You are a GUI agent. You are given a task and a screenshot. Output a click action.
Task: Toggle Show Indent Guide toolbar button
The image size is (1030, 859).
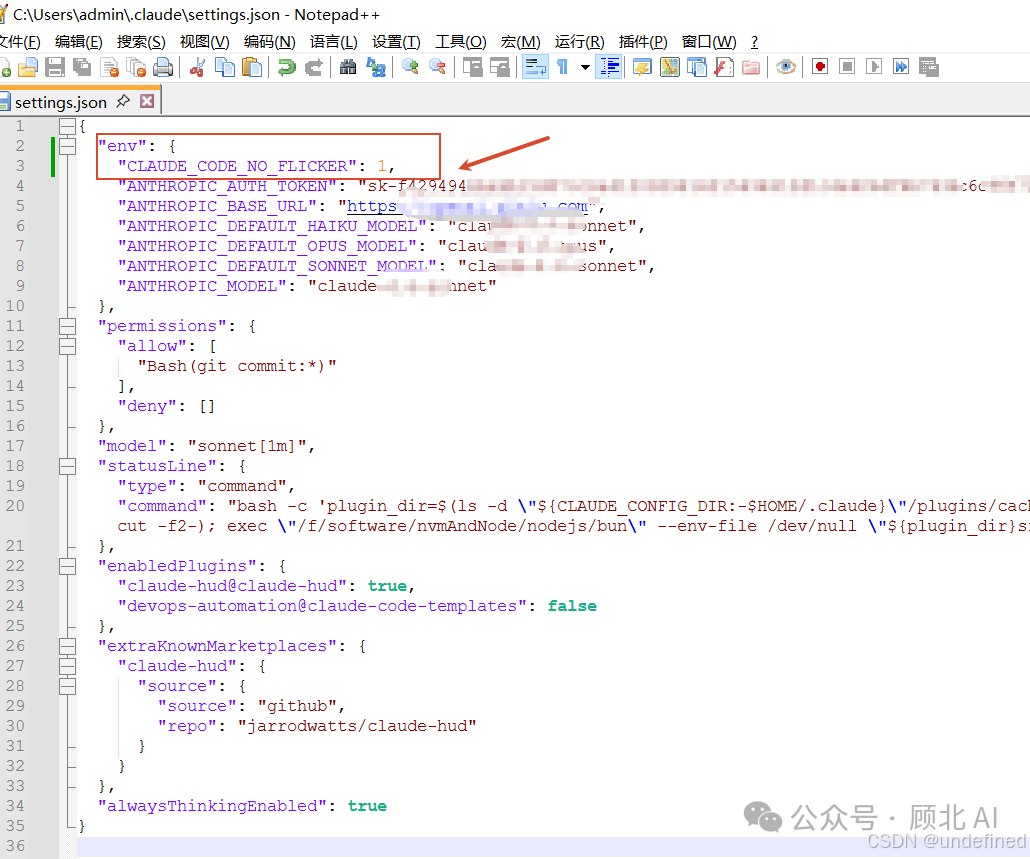point(609,67)
